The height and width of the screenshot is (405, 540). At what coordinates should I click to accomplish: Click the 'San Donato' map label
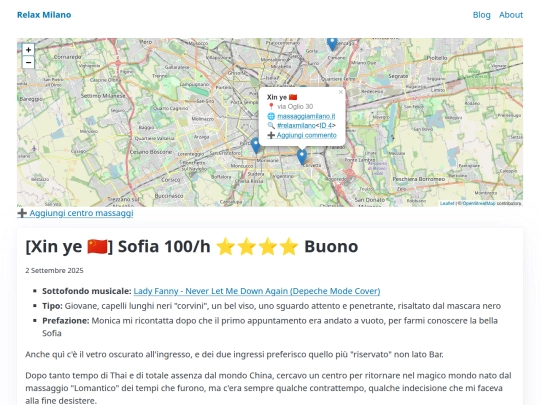(x=370, y=200)
